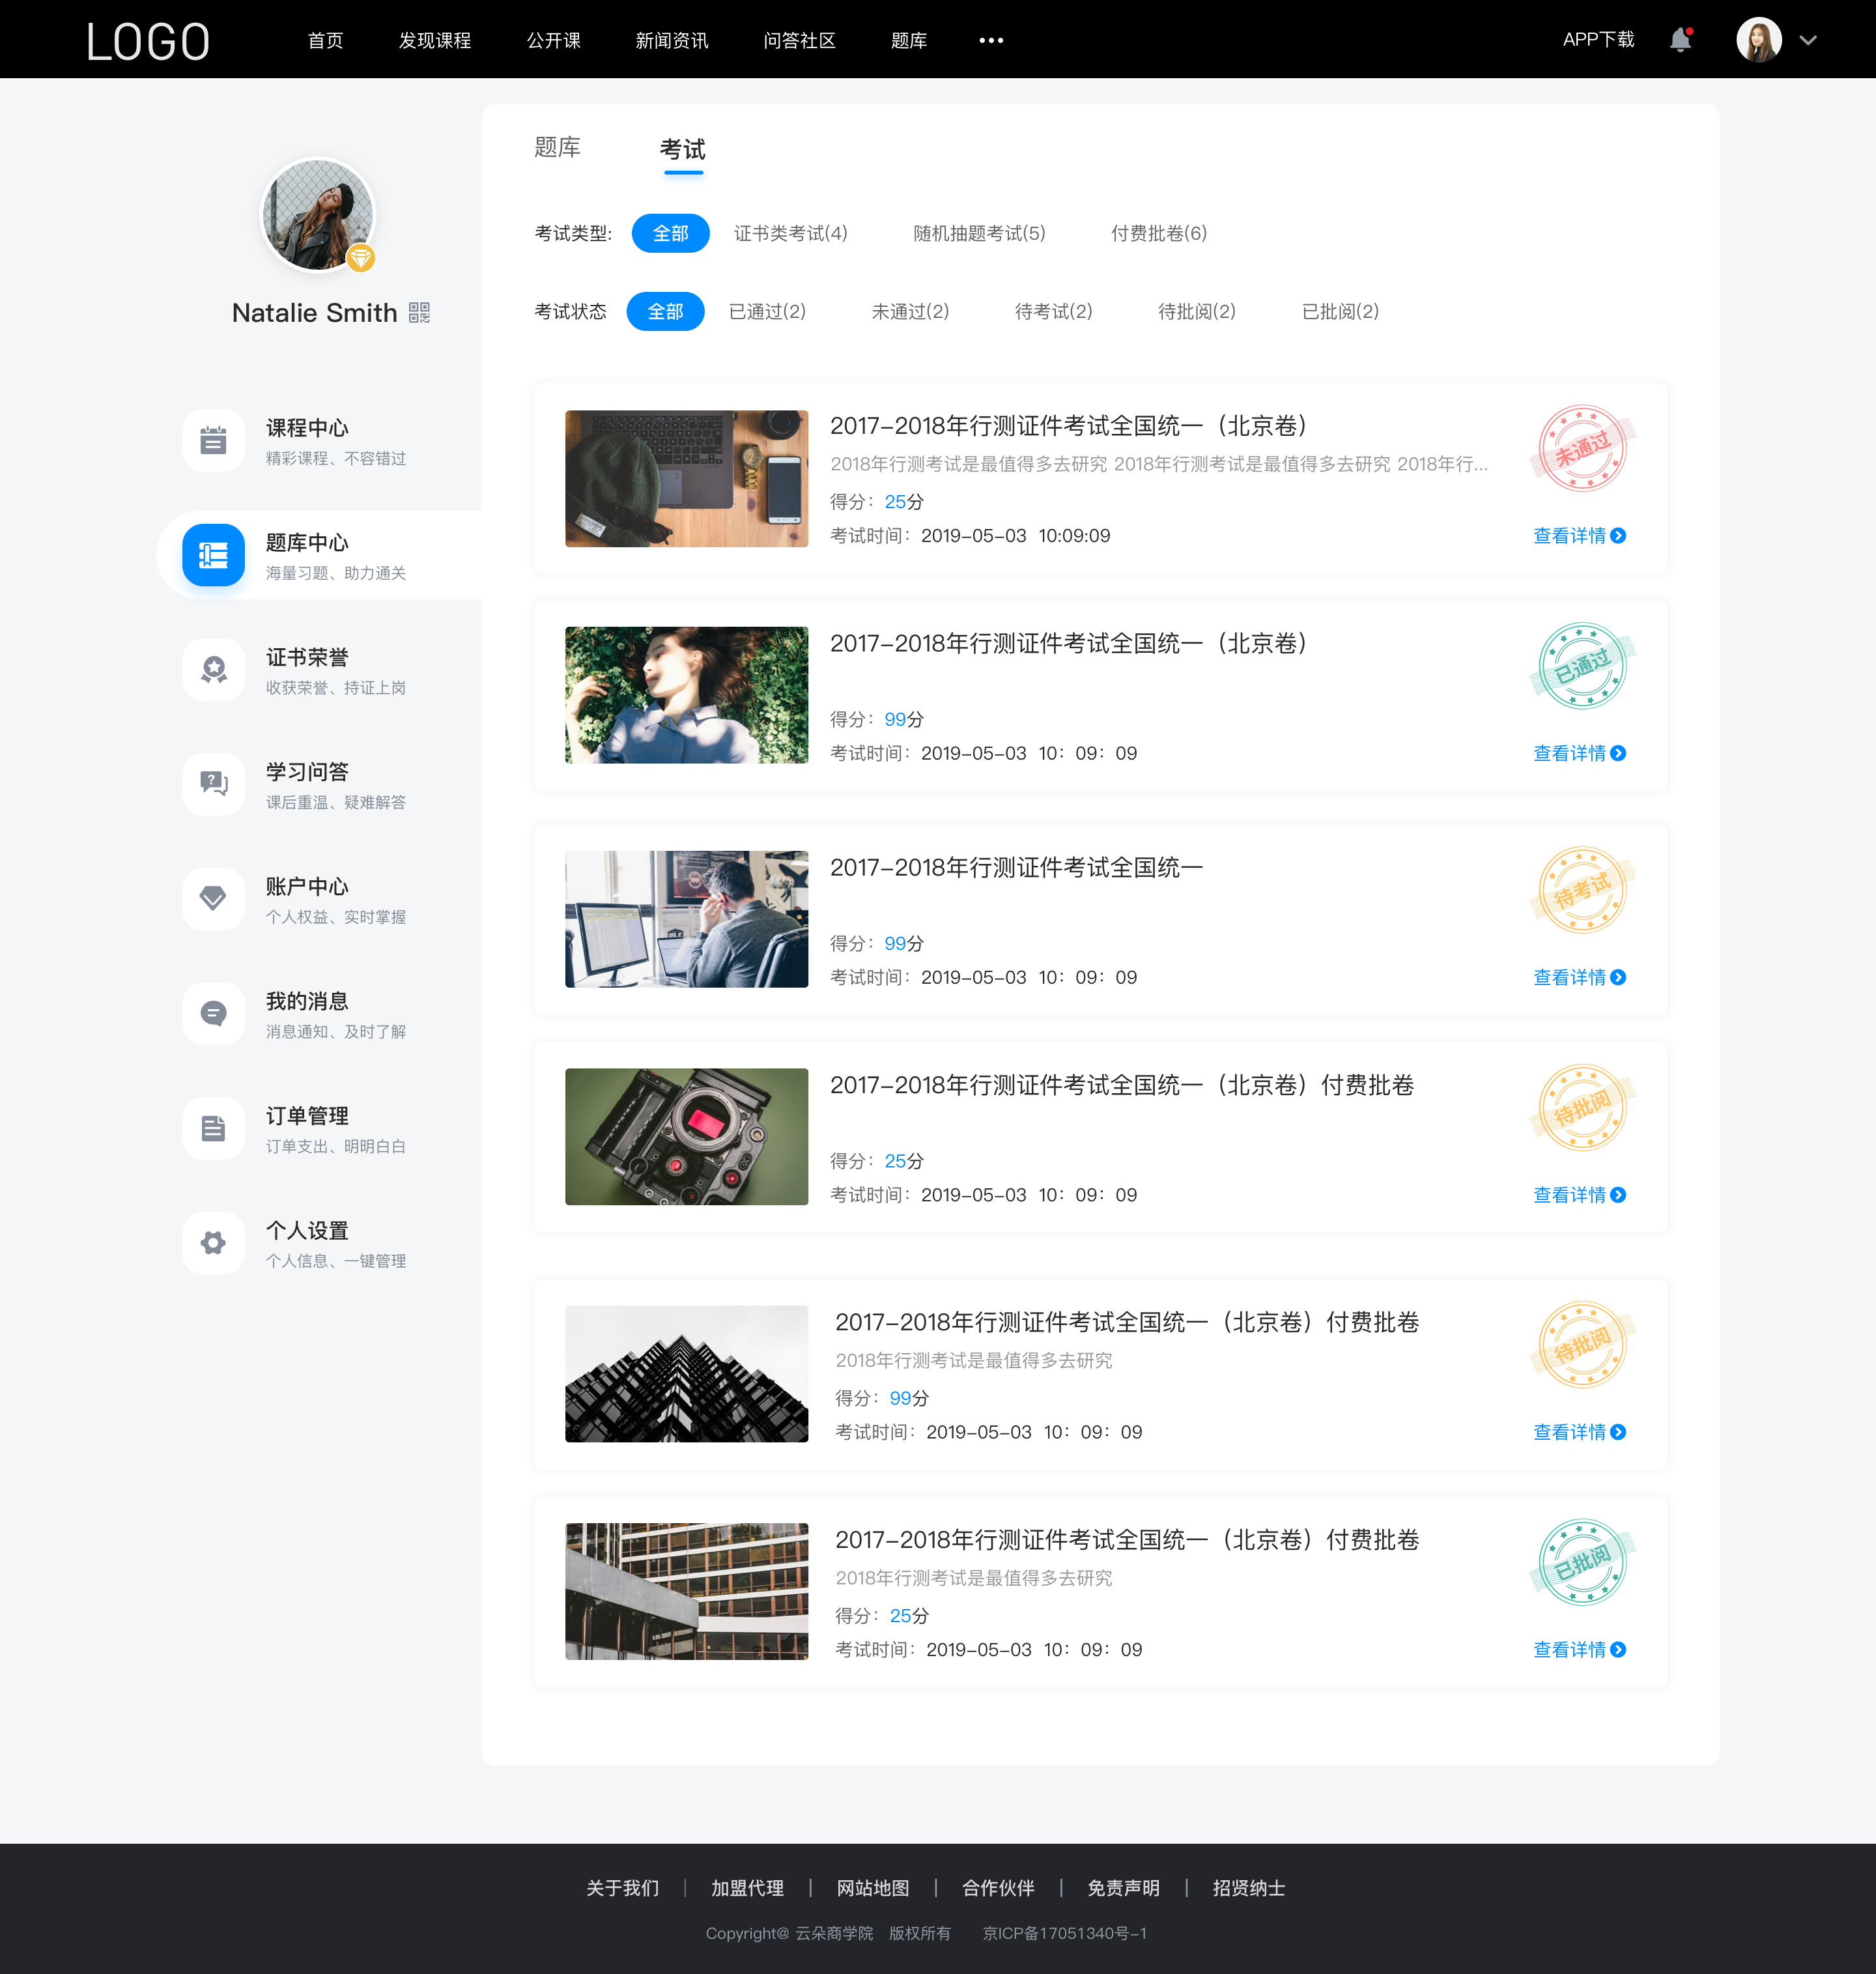The image size is (1876, 1974).
Task: Click the 学习问答 sidebar icon
Action: [x=213, y=782]
